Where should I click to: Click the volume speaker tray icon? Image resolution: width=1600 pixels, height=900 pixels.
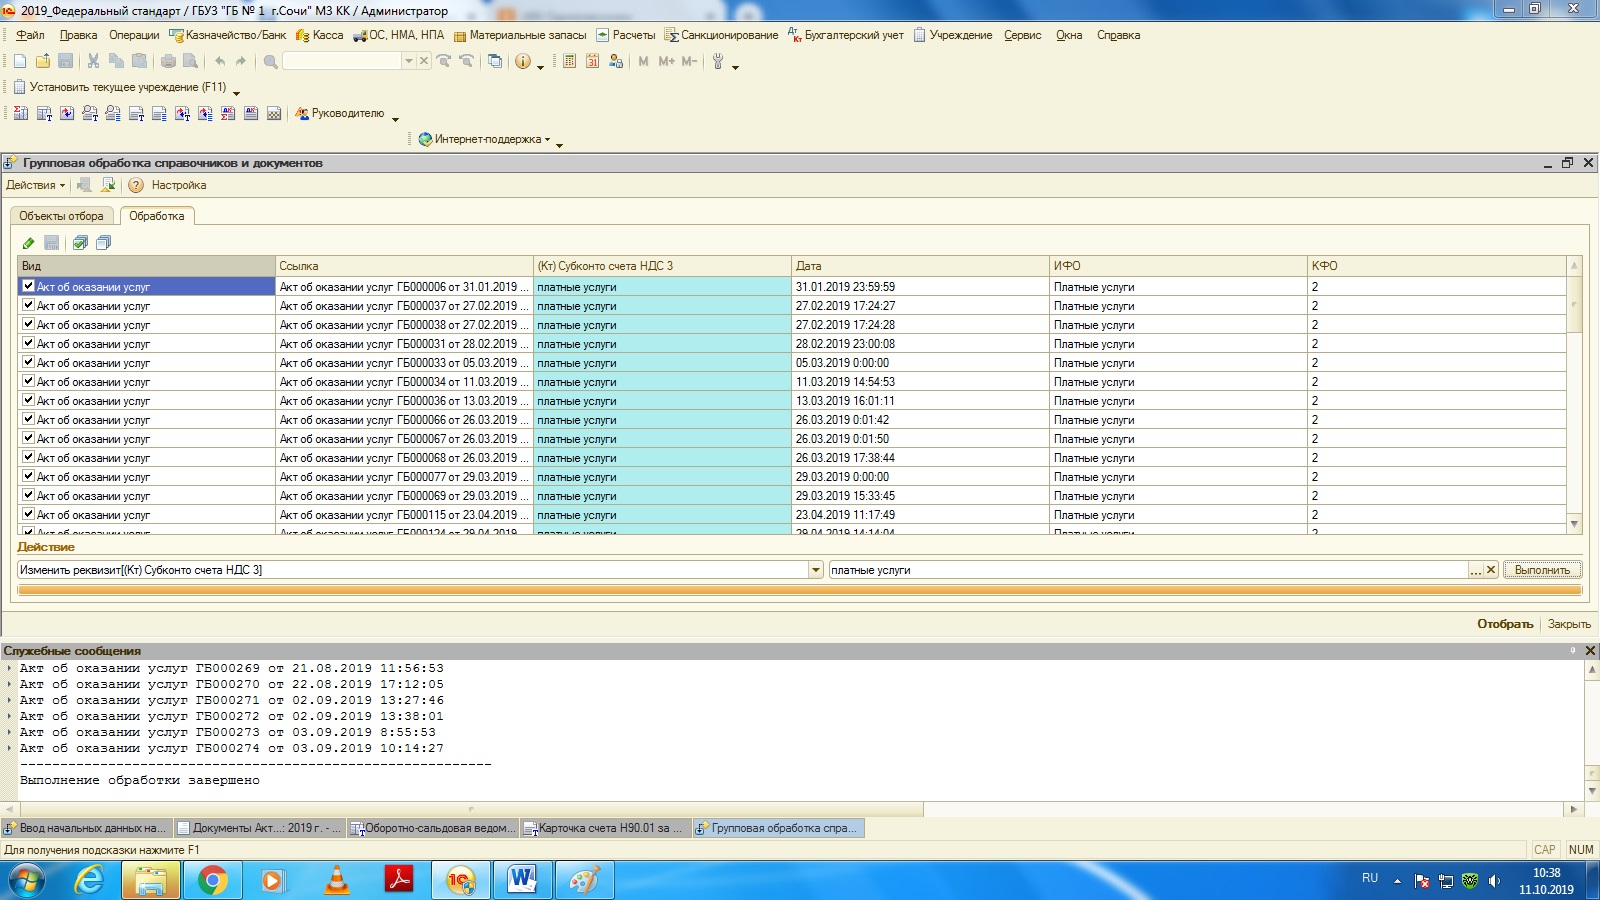click(x=1495, y=881)
